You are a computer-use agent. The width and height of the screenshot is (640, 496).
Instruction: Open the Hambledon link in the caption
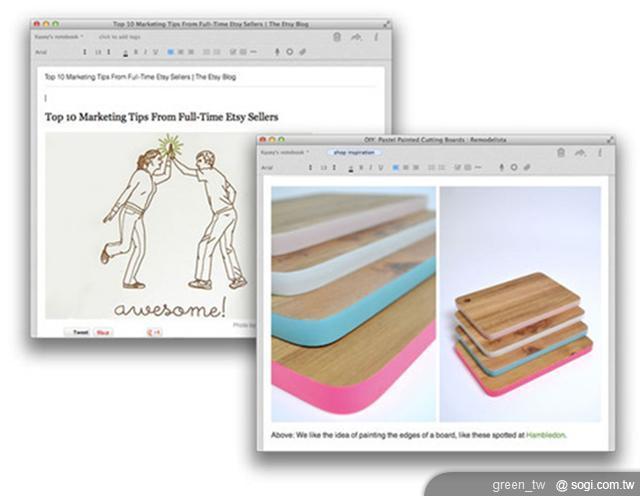point(546,435)
